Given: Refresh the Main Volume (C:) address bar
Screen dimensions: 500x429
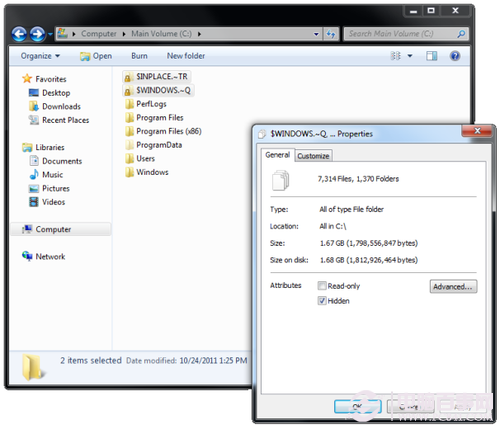Looking at the screenshot, I should pyautogui.click(x=331, y=34).
